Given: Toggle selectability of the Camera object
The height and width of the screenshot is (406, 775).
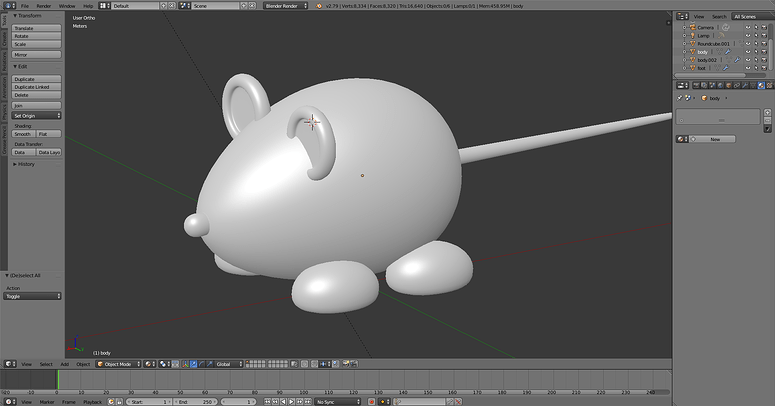Looking at the screenshot, I should [x=756, y=27].
